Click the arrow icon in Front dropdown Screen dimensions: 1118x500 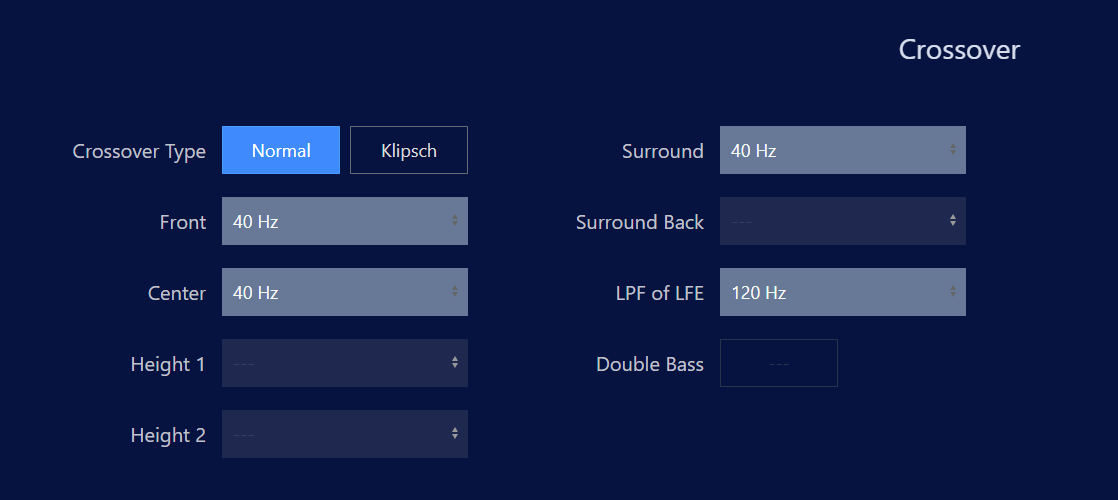coord(455,221)
